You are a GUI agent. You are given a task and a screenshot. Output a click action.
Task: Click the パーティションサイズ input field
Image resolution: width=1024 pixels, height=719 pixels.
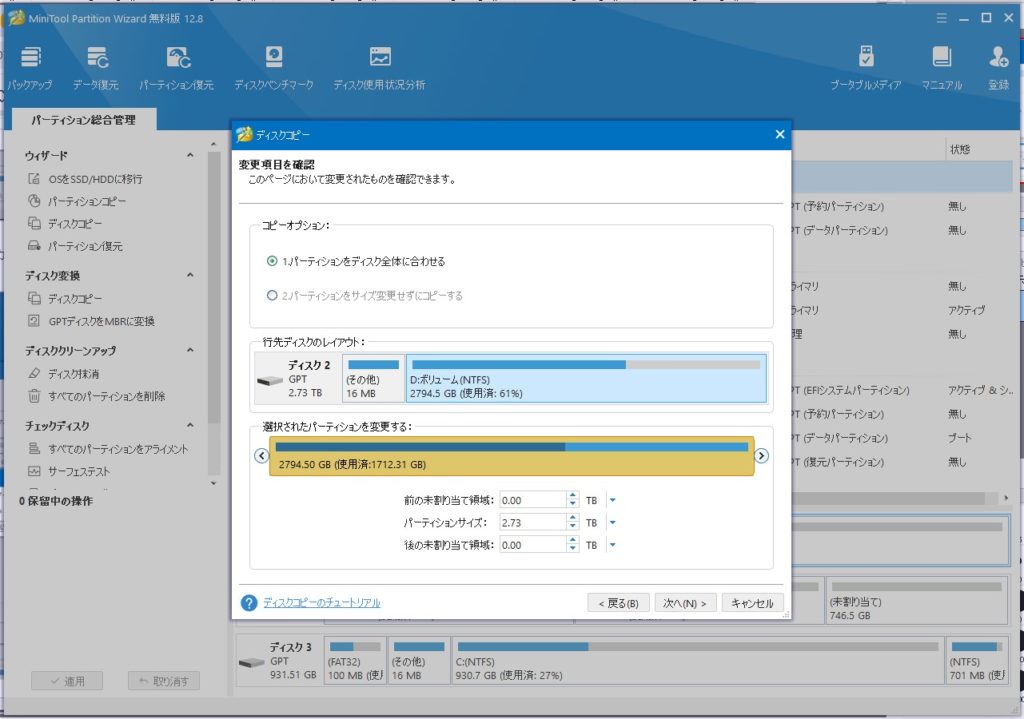530,522
